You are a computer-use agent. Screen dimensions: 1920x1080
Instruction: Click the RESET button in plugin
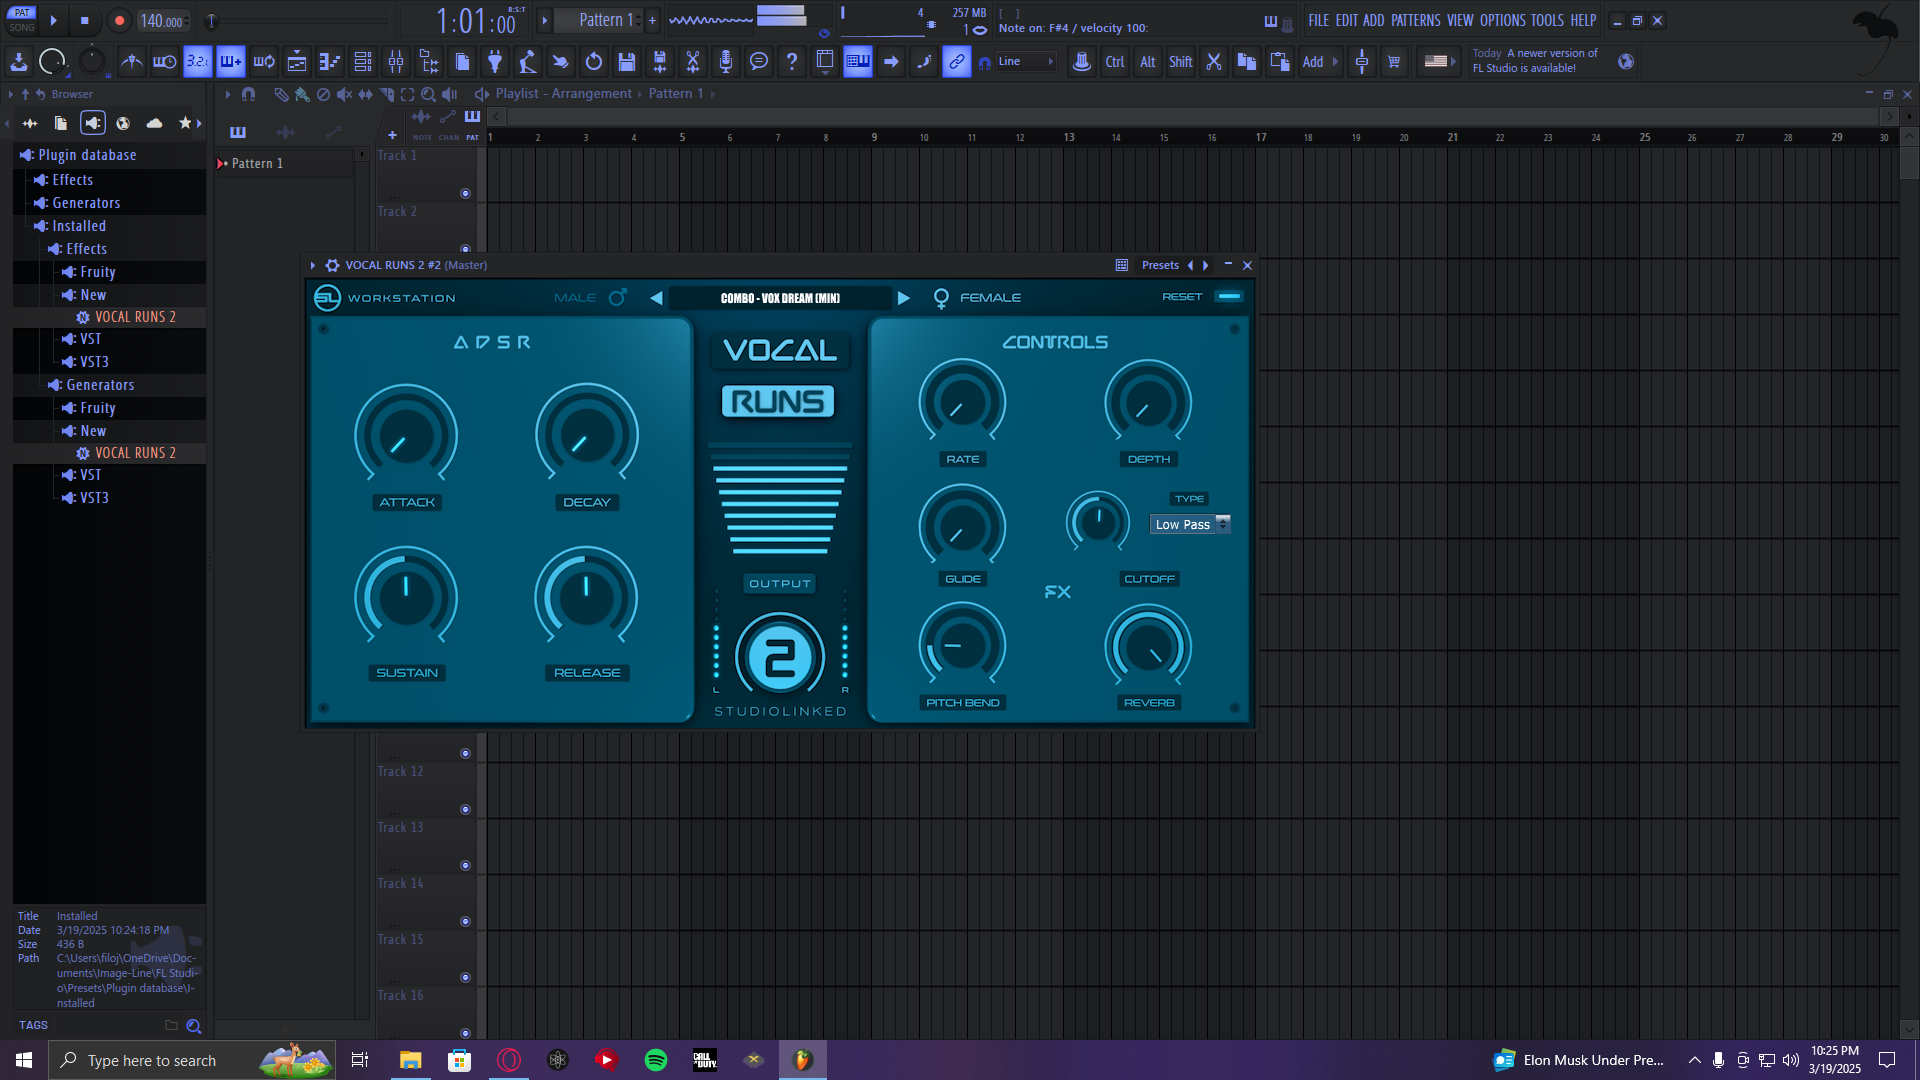click(x=1182, y=297)
